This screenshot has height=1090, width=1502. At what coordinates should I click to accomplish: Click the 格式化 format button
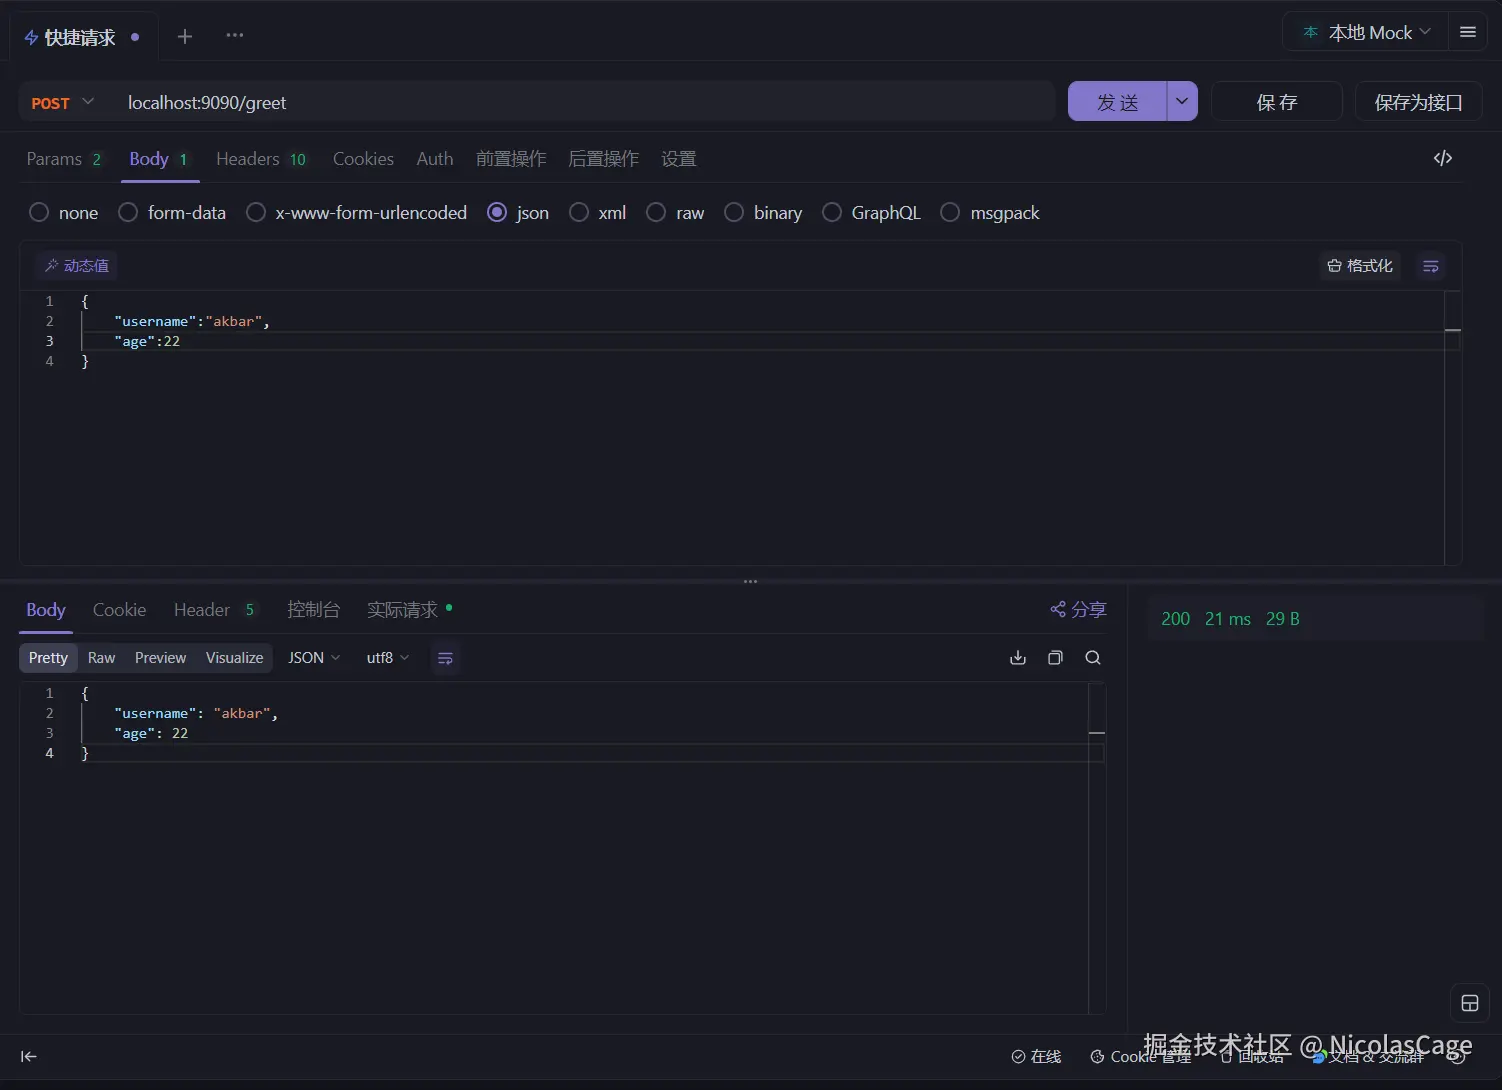click(1360, 266)
